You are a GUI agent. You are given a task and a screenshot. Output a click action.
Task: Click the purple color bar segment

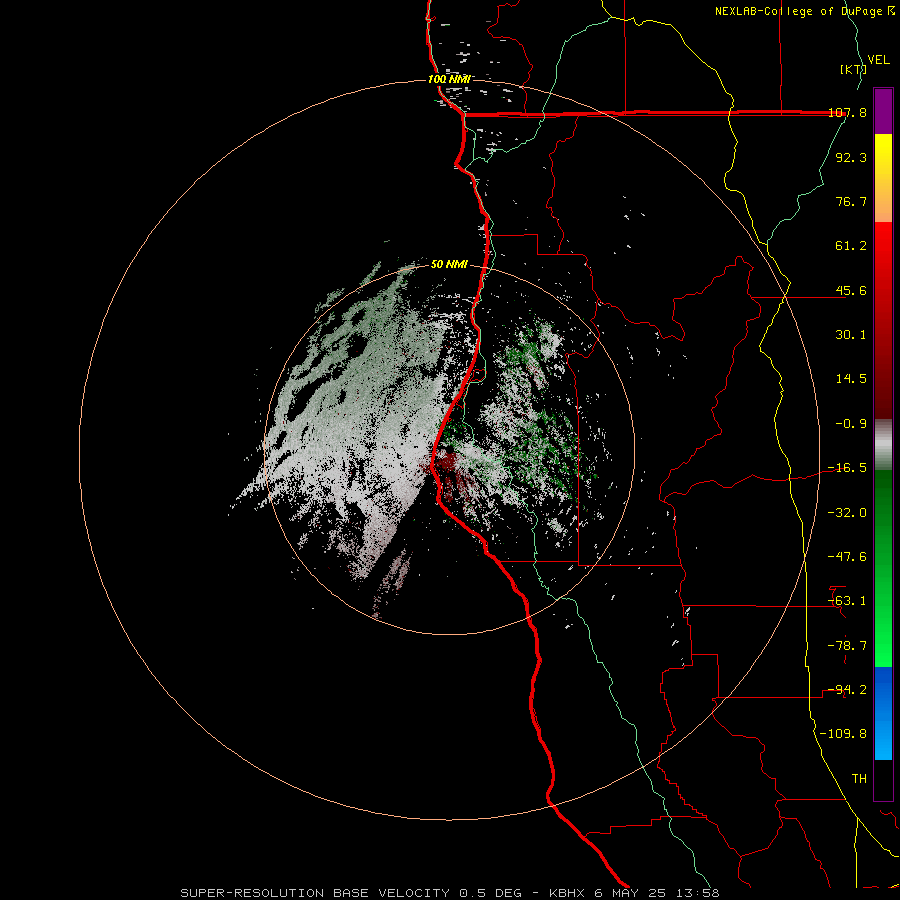pyautogui.click(x=883, y=111)
